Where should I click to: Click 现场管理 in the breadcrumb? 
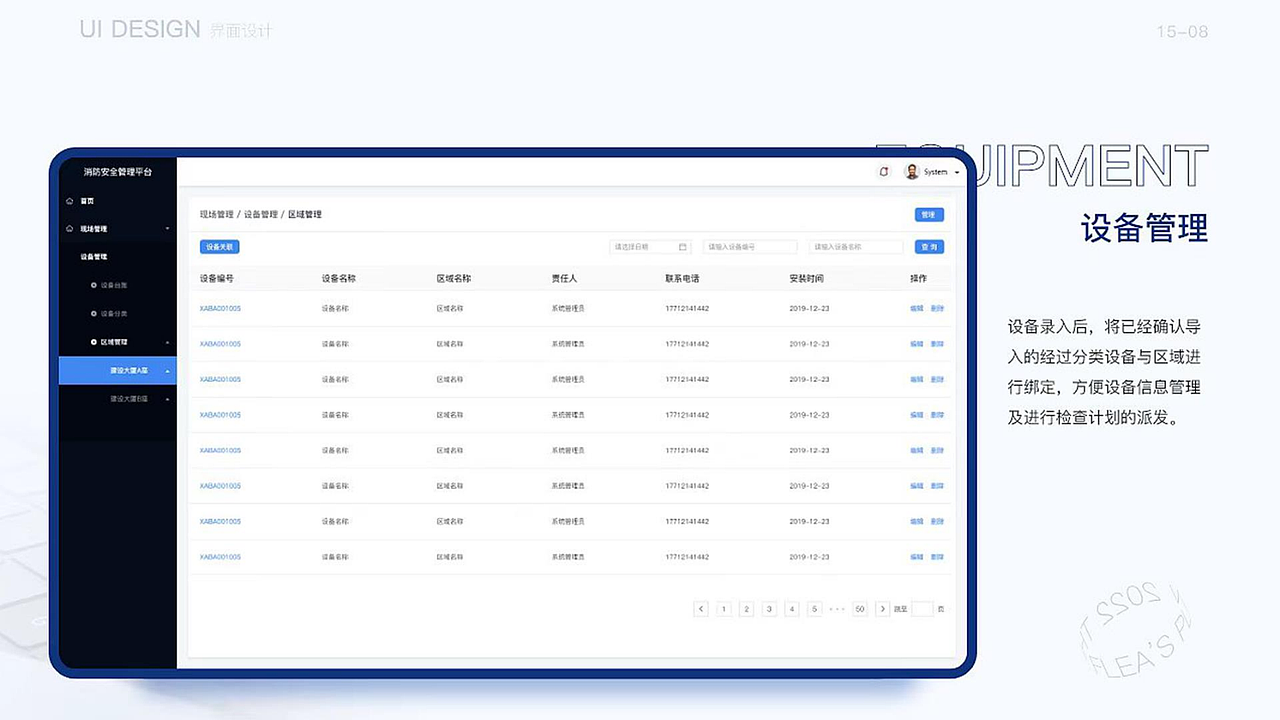pyautogui.click(x=216, y=214)
